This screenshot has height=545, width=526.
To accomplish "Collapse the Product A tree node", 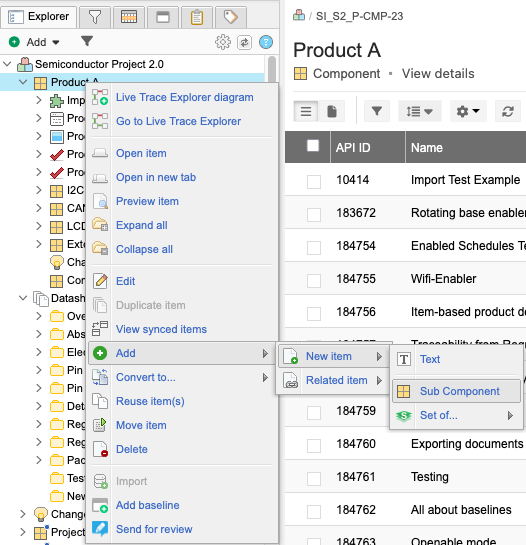I will (x=23, y=82).
